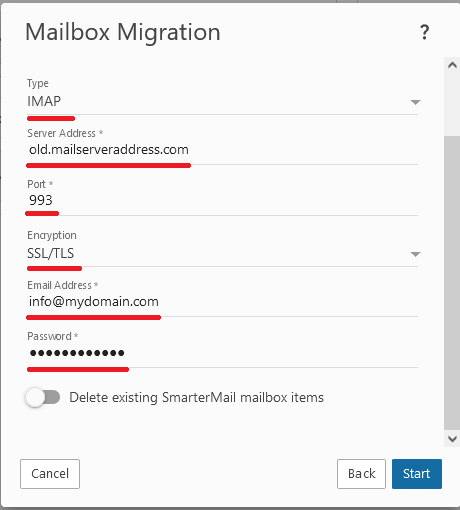Screen dimensions: 460x510
Task: Click the Password input field
Action: [x=222, y=353]
